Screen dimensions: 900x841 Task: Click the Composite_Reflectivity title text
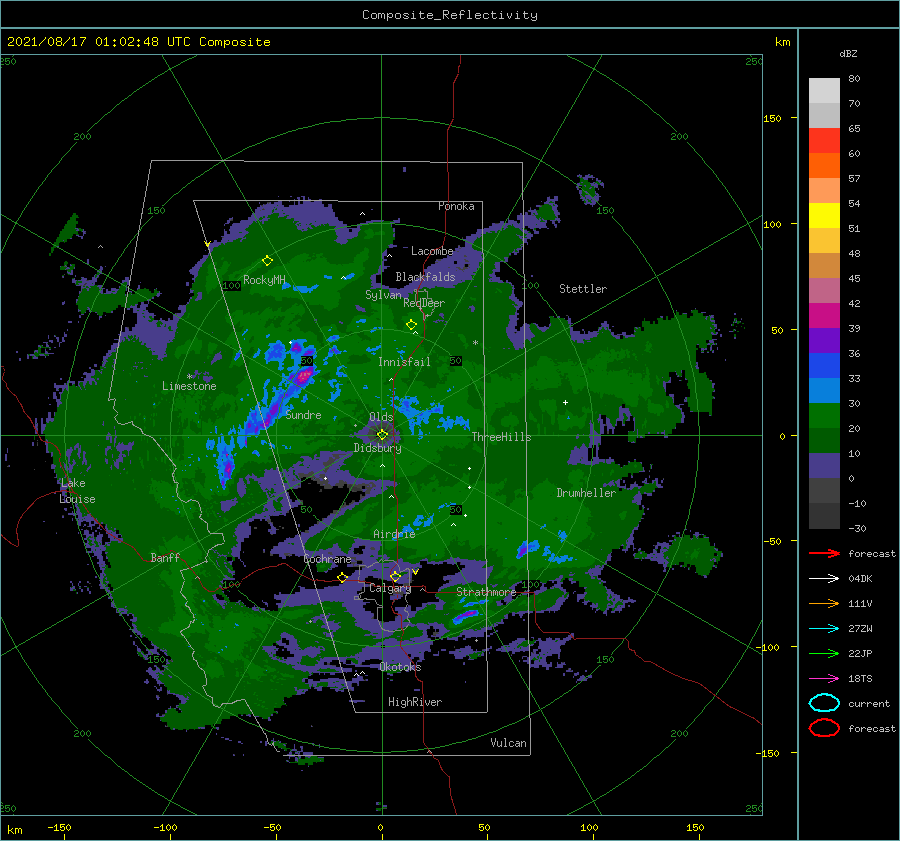click(x=450, y=15)
